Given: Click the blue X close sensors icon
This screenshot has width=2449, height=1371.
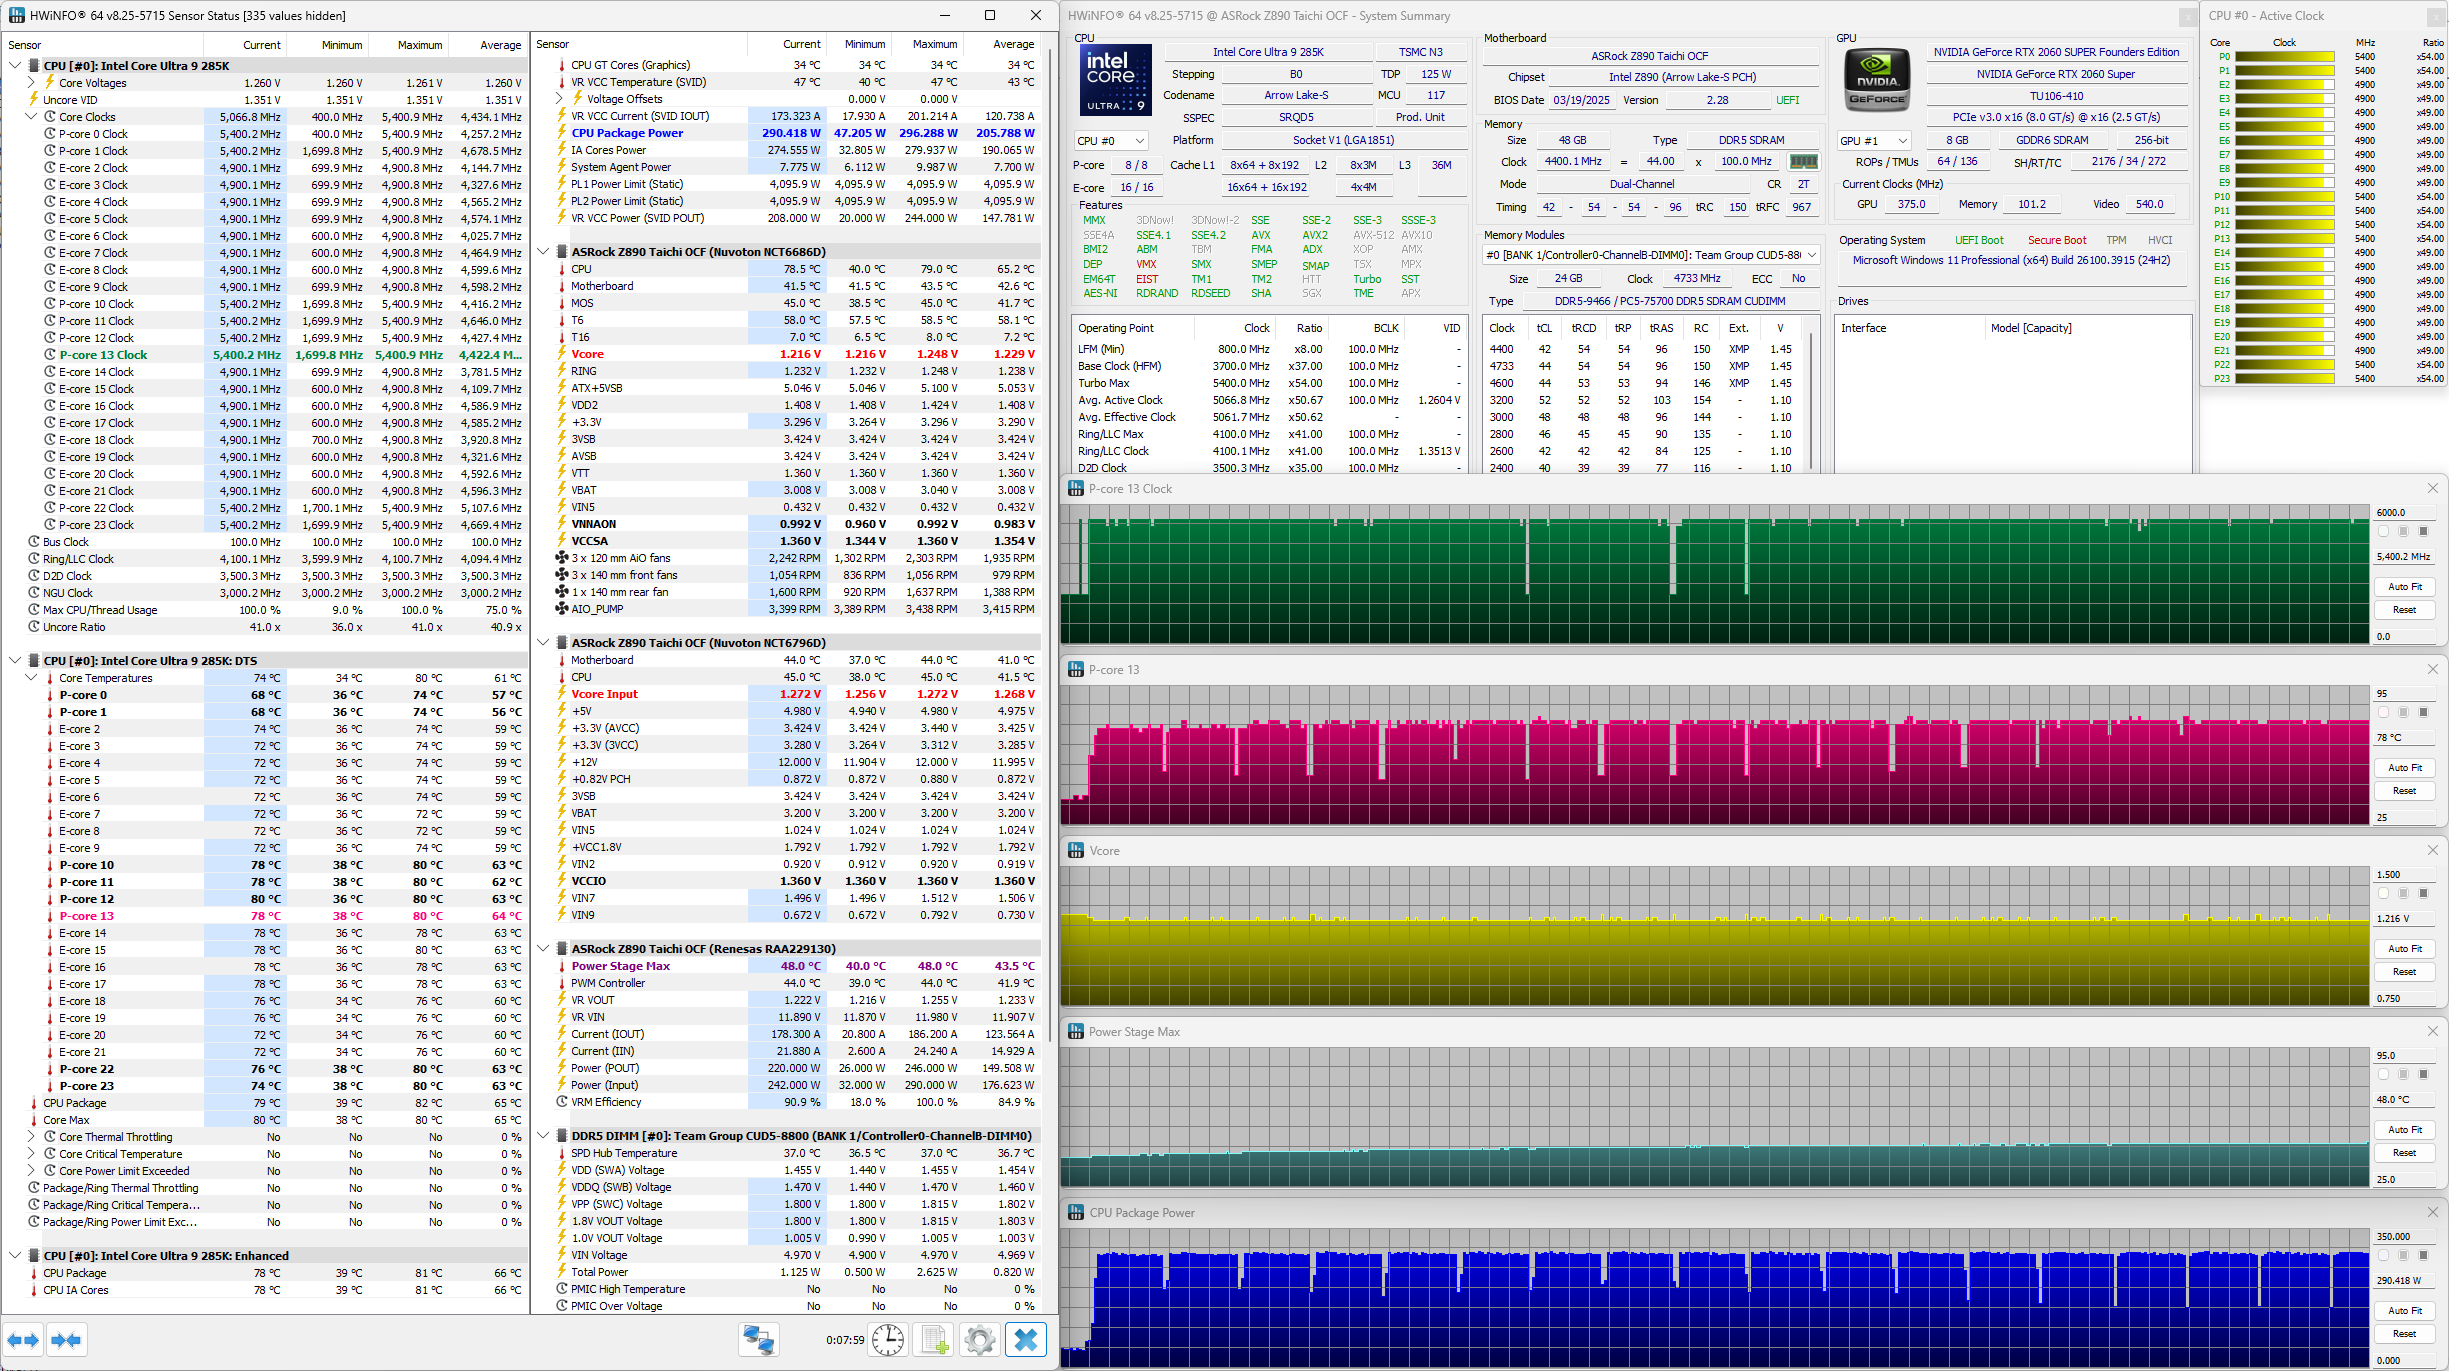Looking at the screenshot, I should click(1026, 1340).
